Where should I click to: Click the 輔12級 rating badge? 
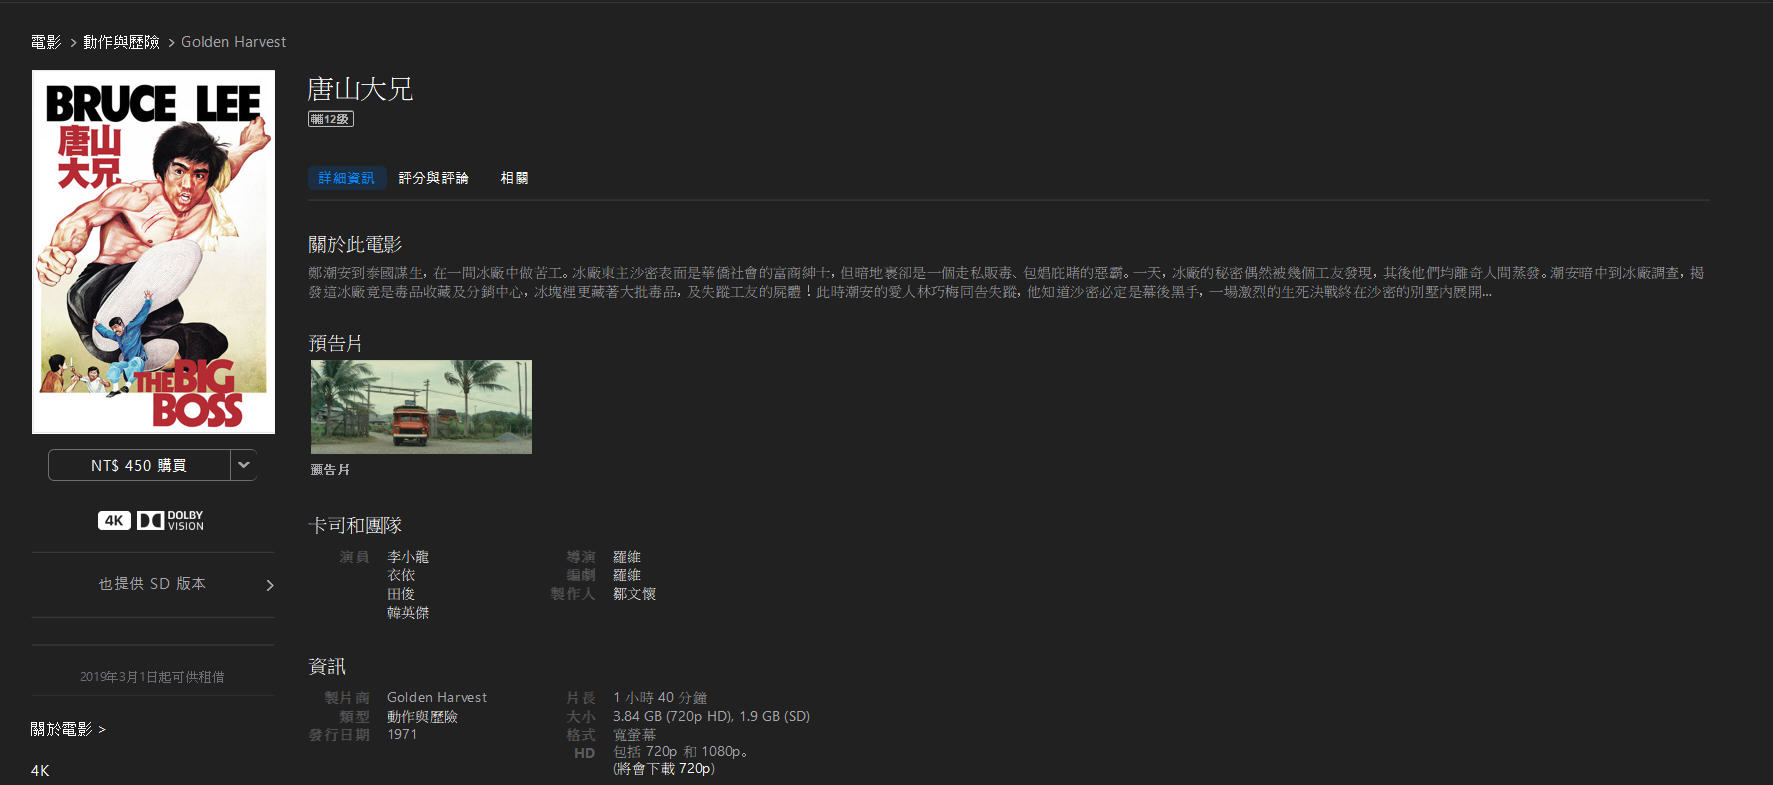click(331, 119)
